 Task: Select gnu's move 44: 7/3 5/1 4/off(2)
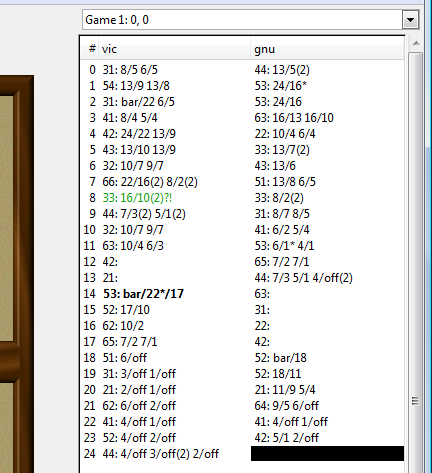pyautogui.click(x=303, y=278)
